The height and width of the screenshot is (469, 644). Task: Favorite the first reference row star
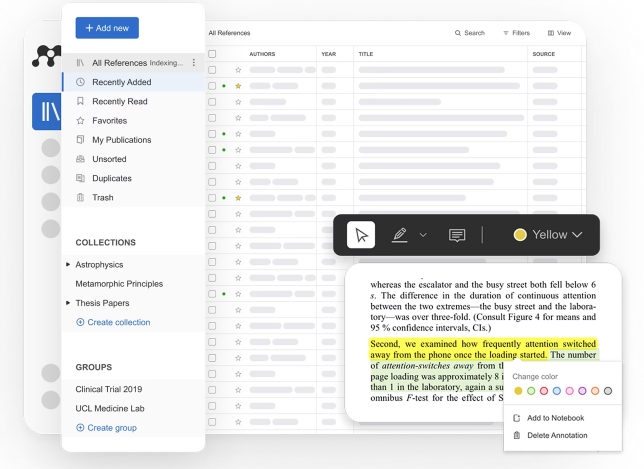(238, 70)
